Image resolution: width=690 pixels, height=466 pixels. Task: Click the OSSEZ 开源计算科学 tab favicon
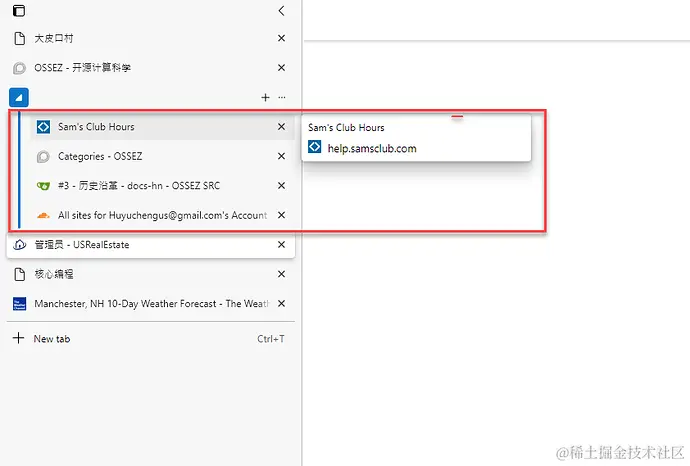[x=19, y=68]
